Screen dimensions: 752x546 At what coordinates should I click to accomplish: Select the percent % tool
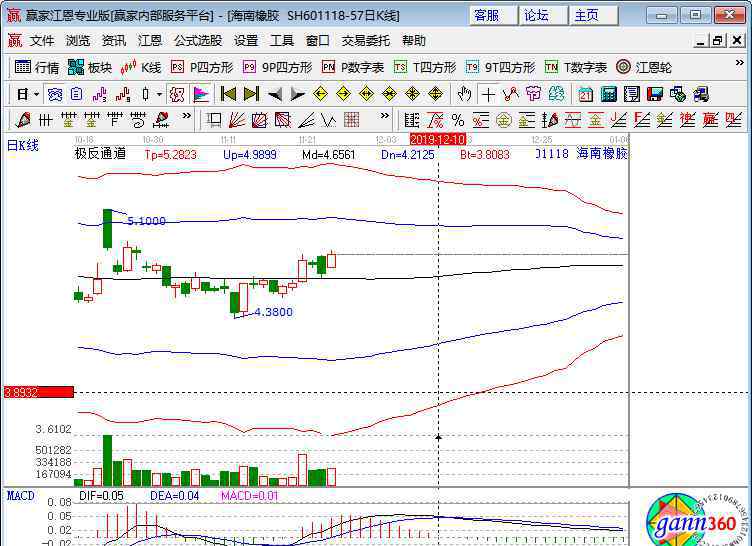[458, 120]
